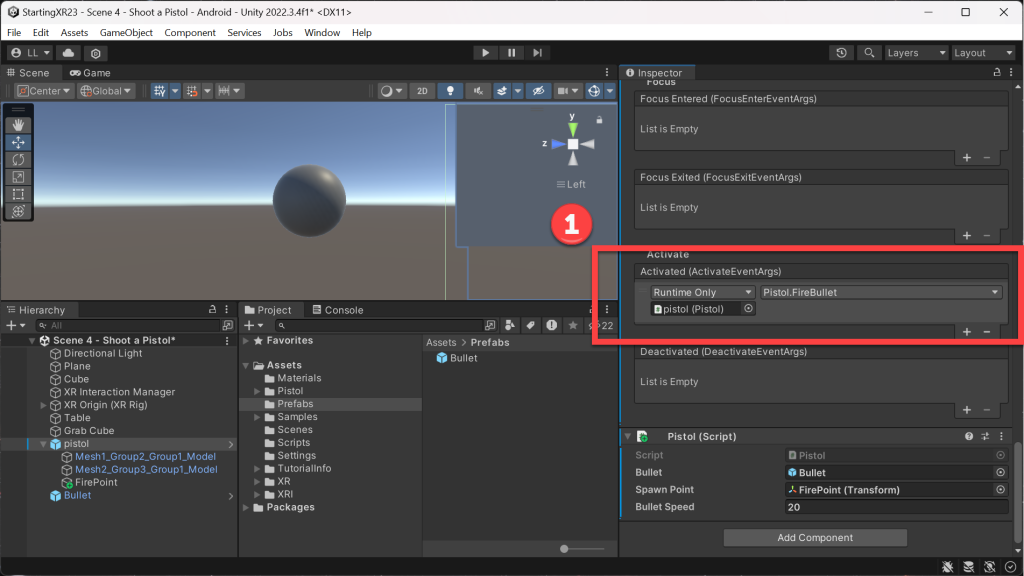This screenshot has width=1024, height=576.
Task: Open the Component menu
Action: point(190,33)
